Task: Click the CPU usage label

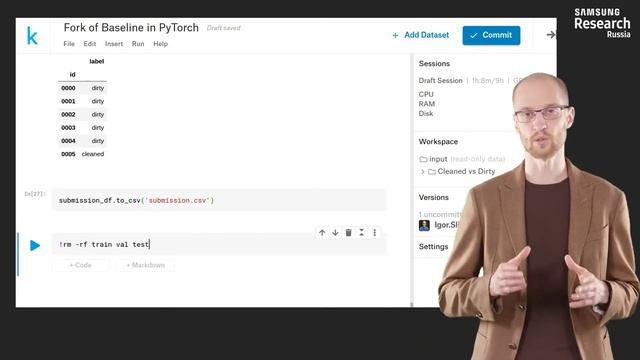Action: click(426, 94)
